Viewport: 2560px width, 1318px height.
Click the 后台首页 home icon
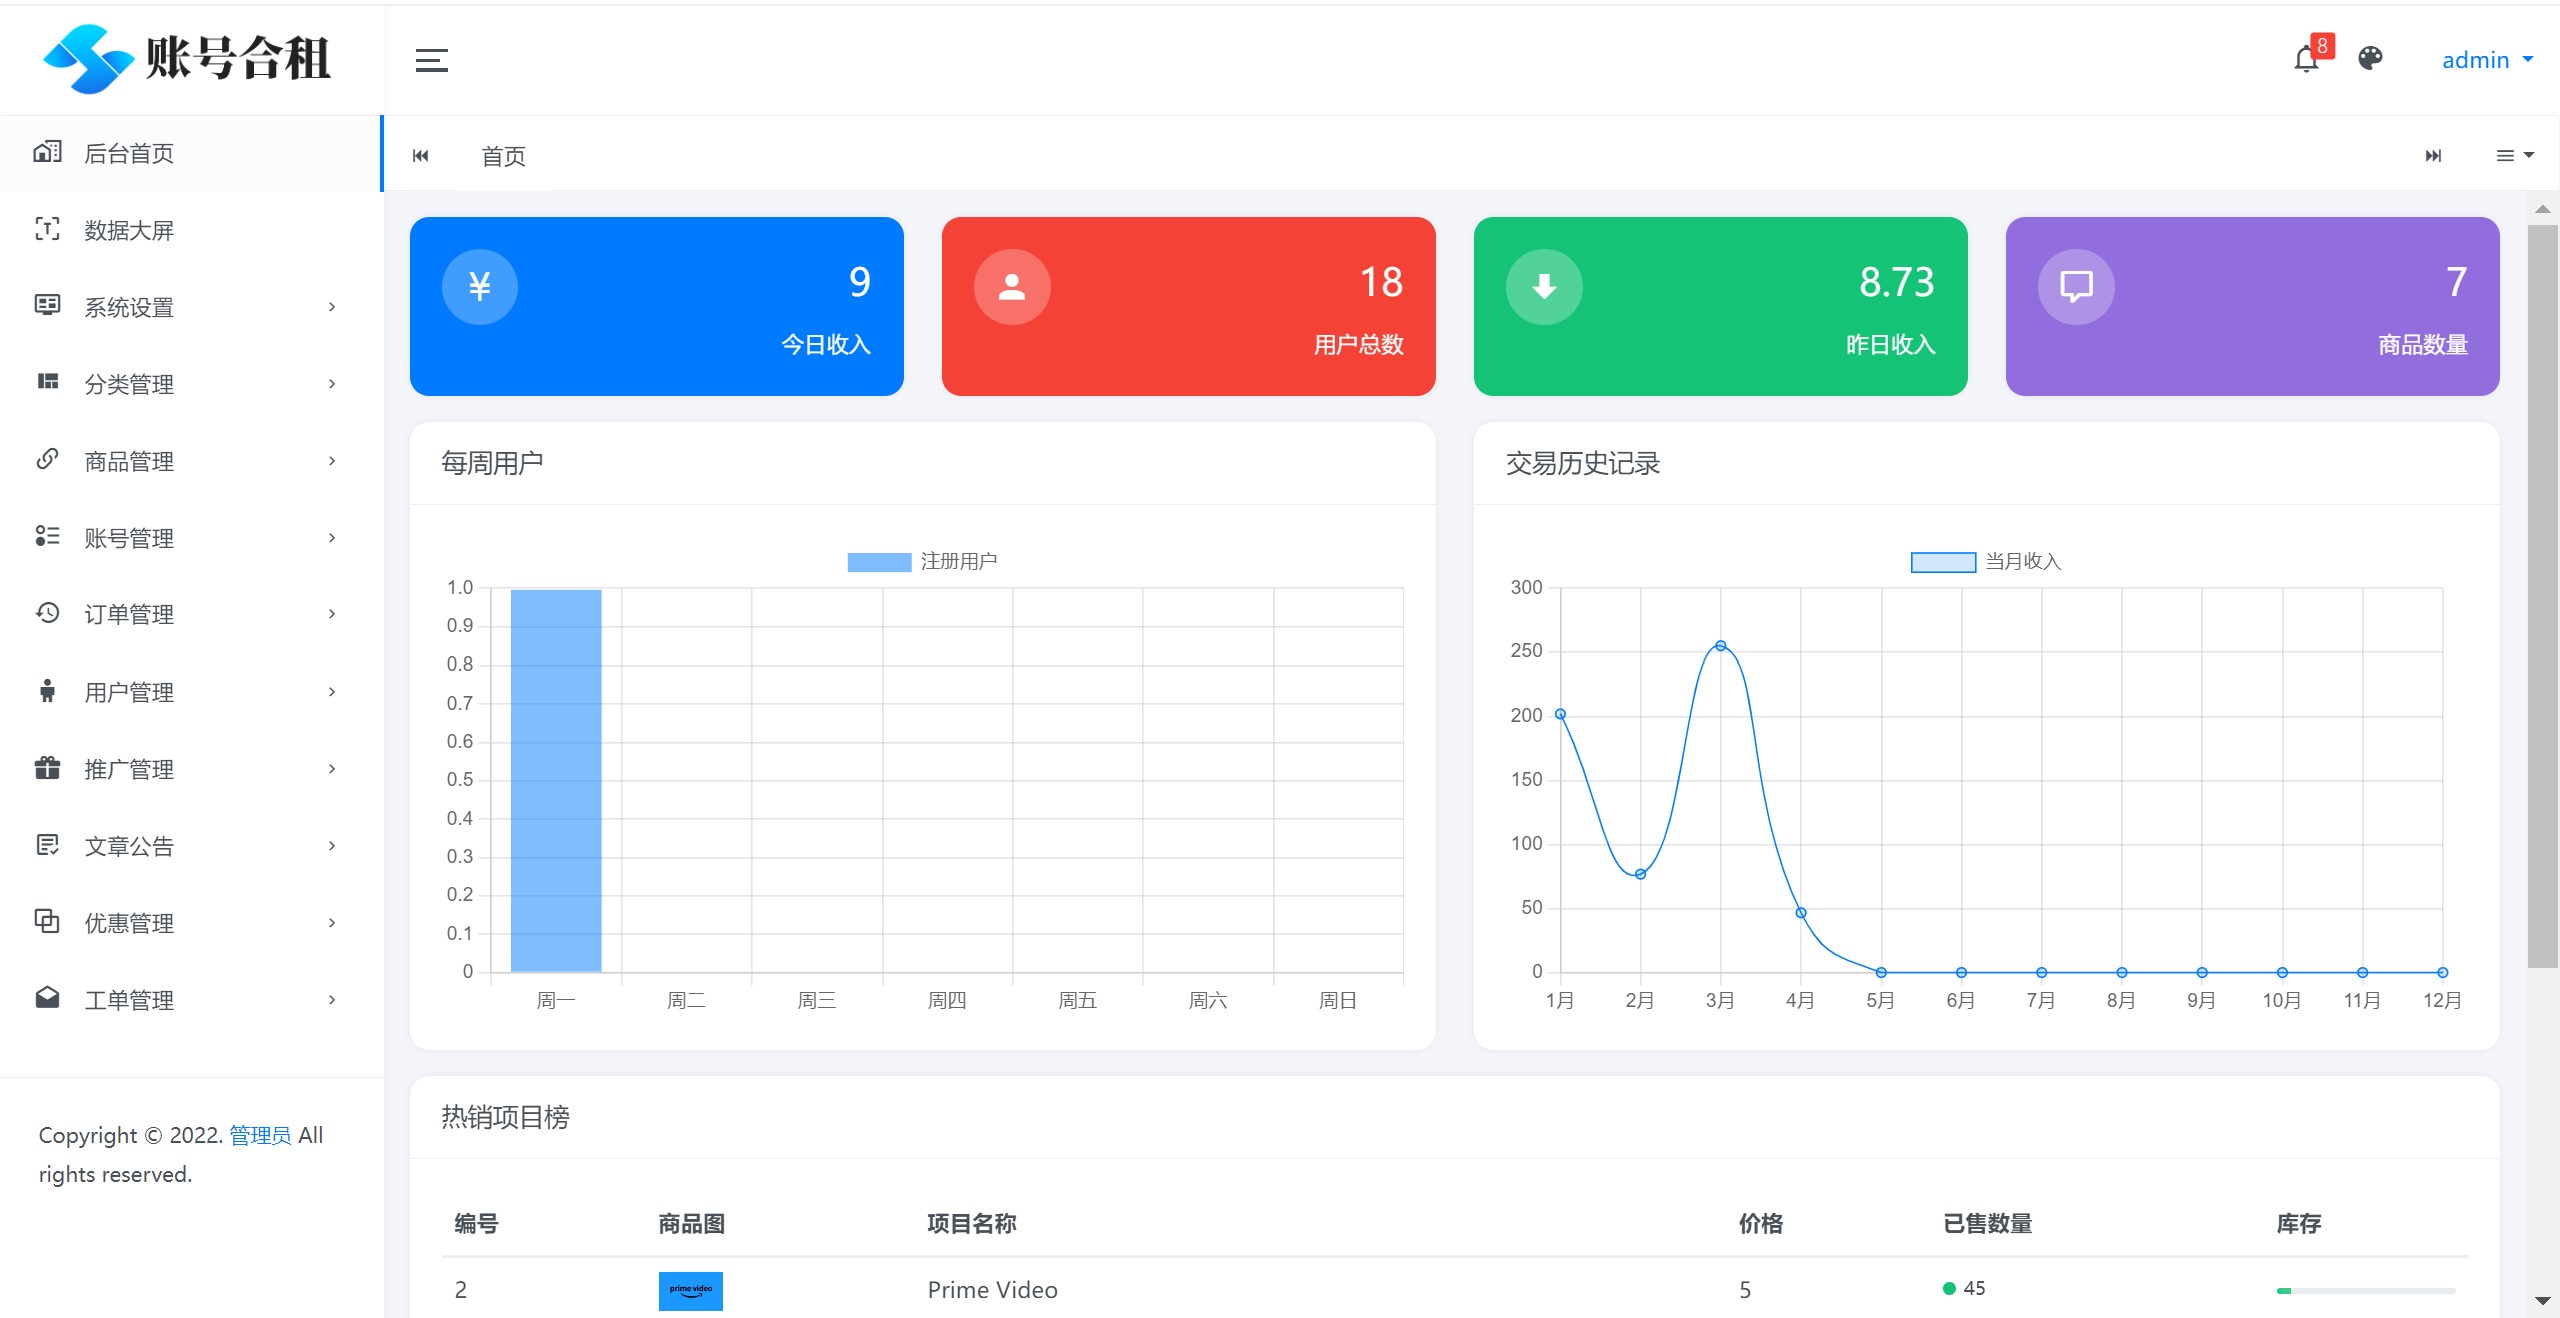(x=47, y=152)
